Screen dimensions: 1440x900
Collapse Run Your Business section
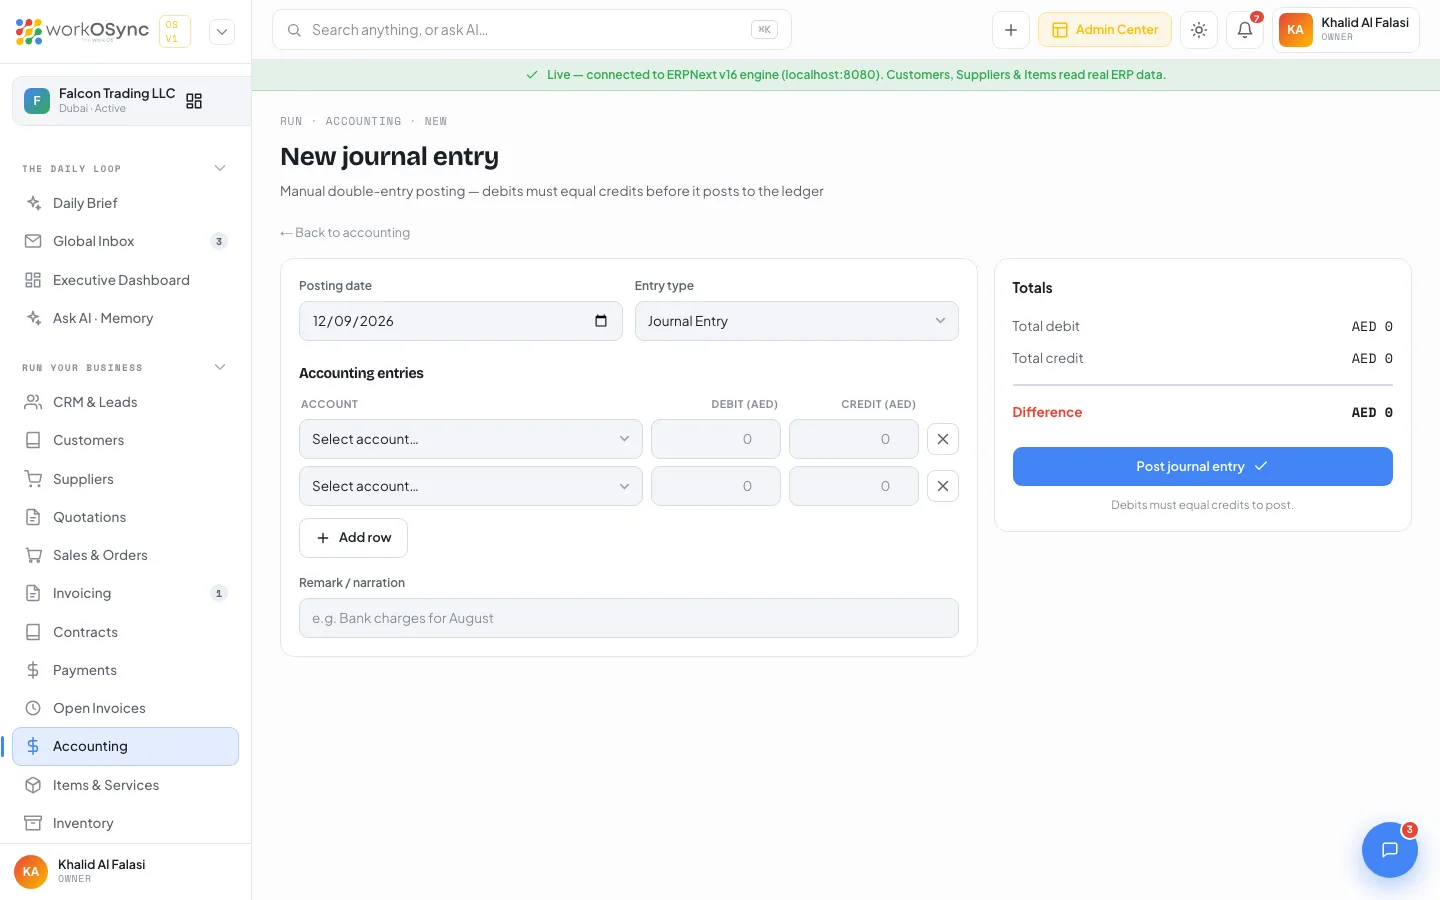(220, 367)
